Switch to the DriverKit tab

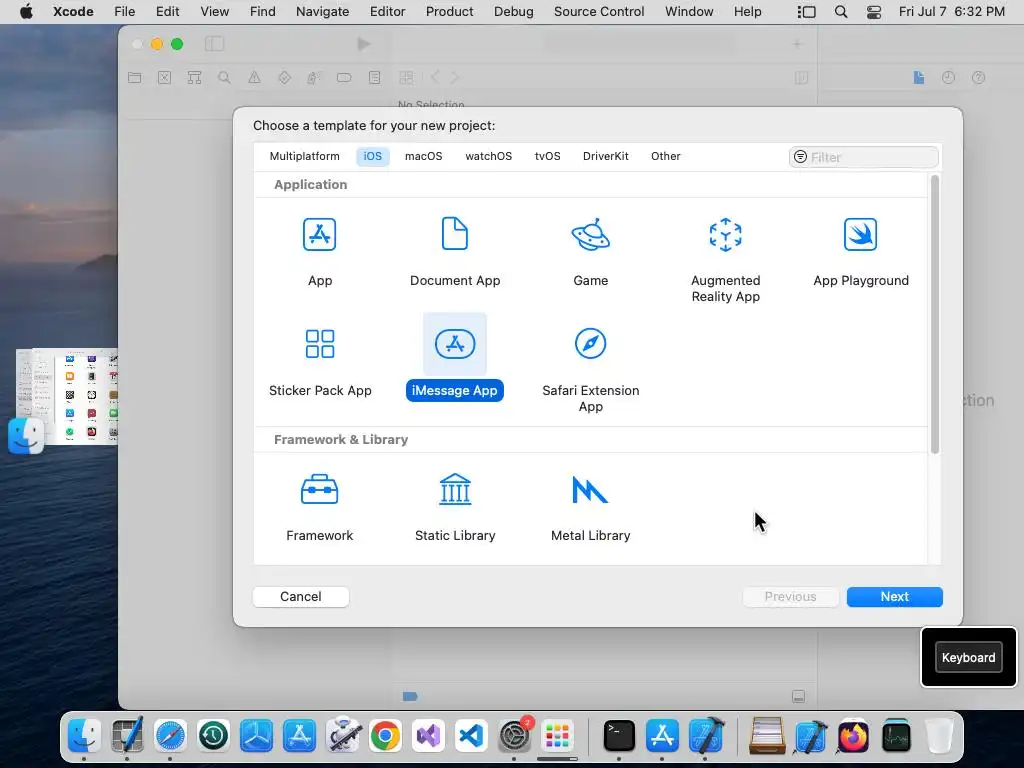(605, 156)
